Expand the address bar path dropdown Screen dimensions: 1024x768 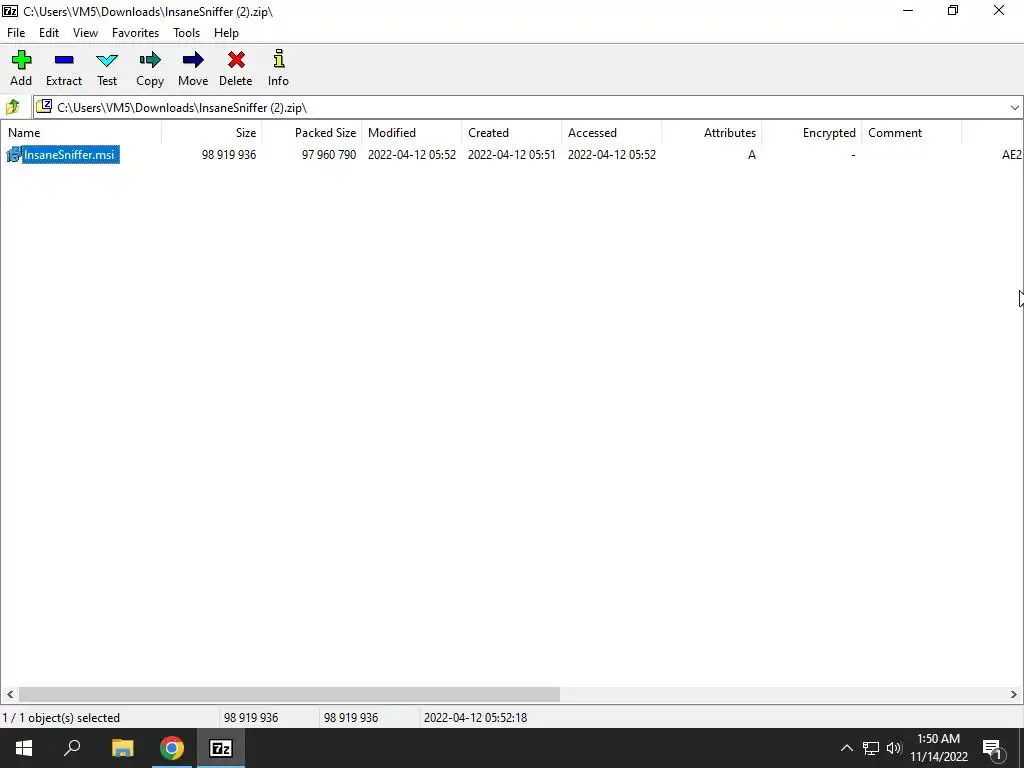click(1014, 108)
